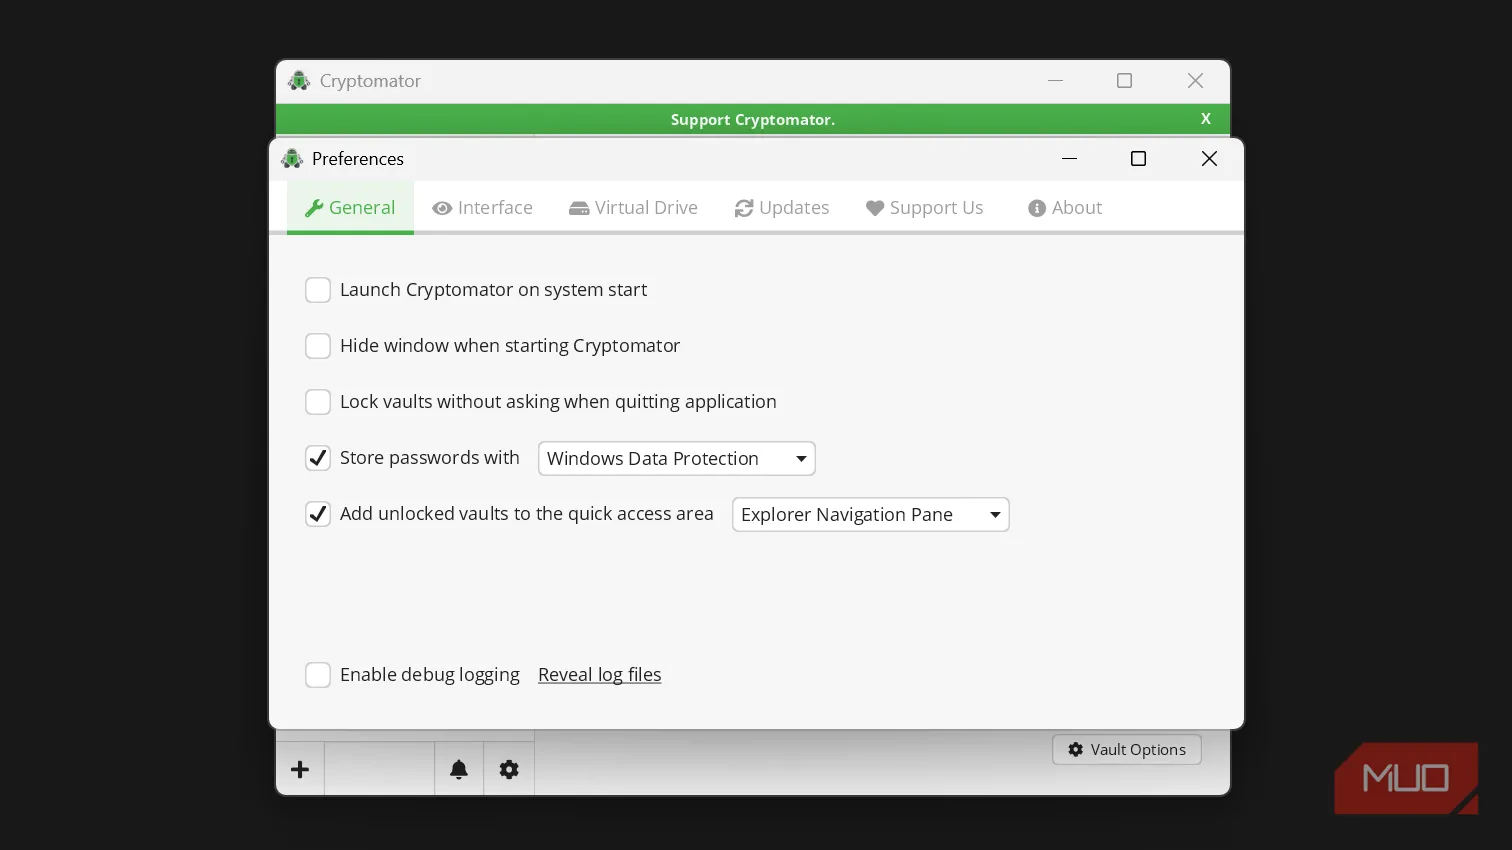Dismiss the Support Cryptomator banner

1205,119
